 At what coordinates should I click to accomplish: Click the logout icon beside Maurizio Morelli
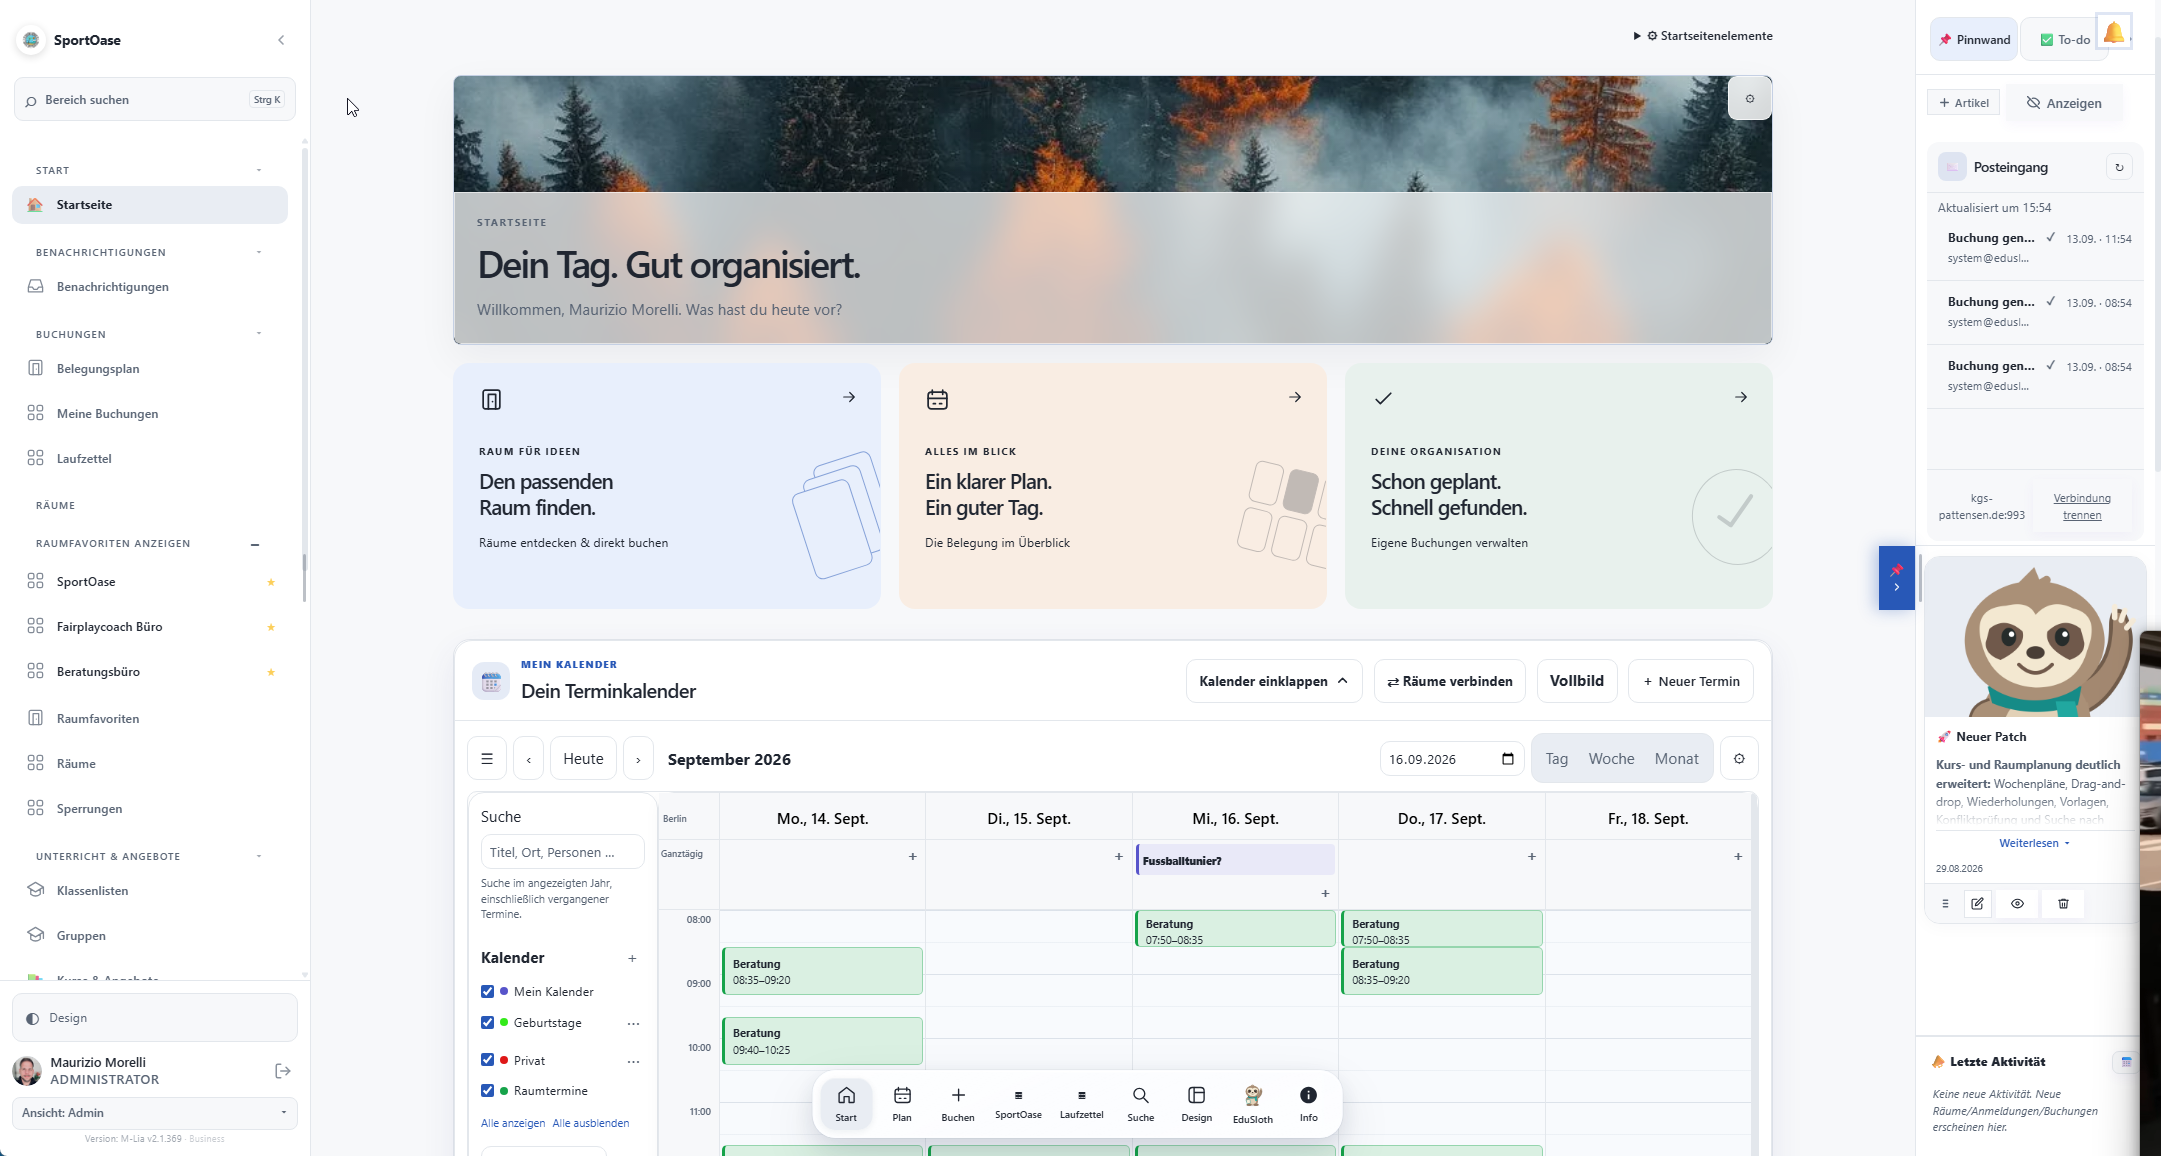283,1071
